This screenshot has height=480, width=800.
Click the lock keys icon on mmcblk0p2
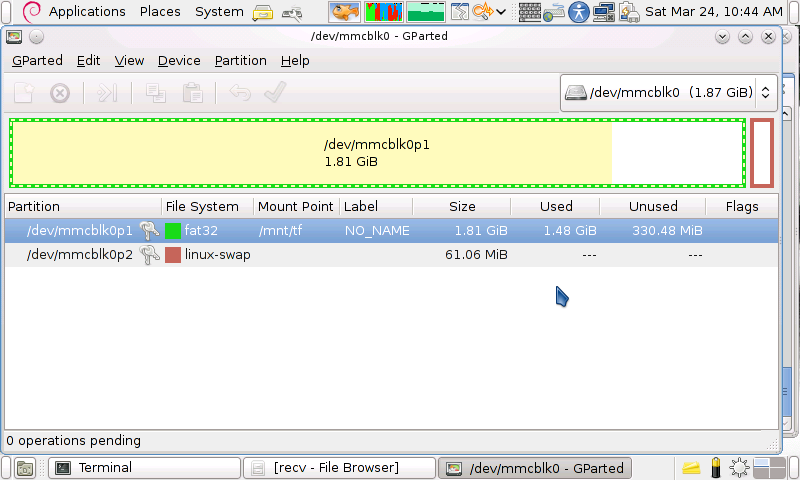[149, 255]
